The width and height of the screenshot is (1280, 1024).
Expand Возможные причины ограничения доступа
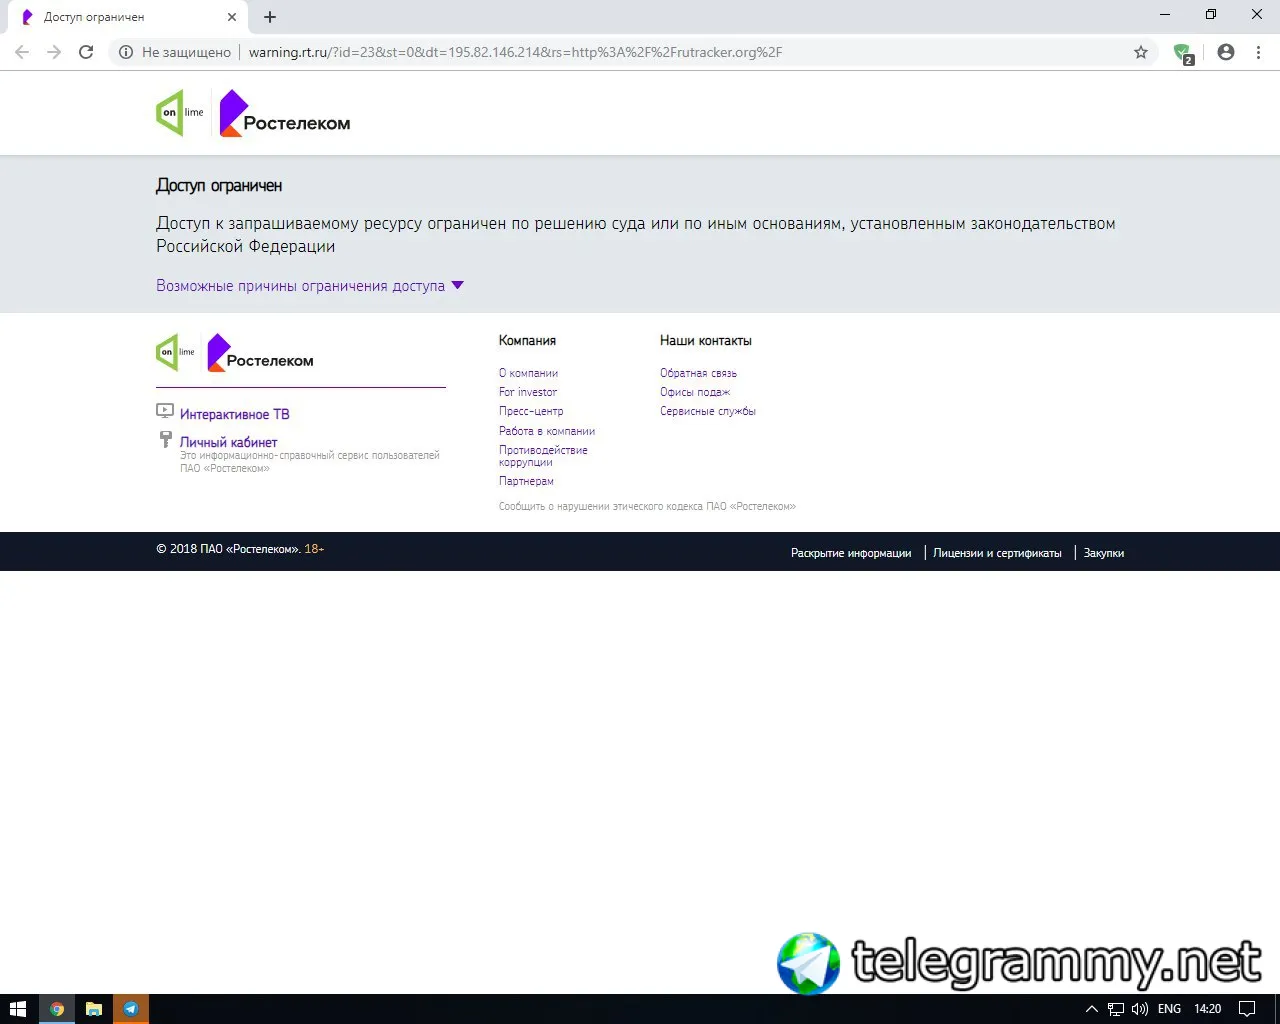tap(310, 286)
